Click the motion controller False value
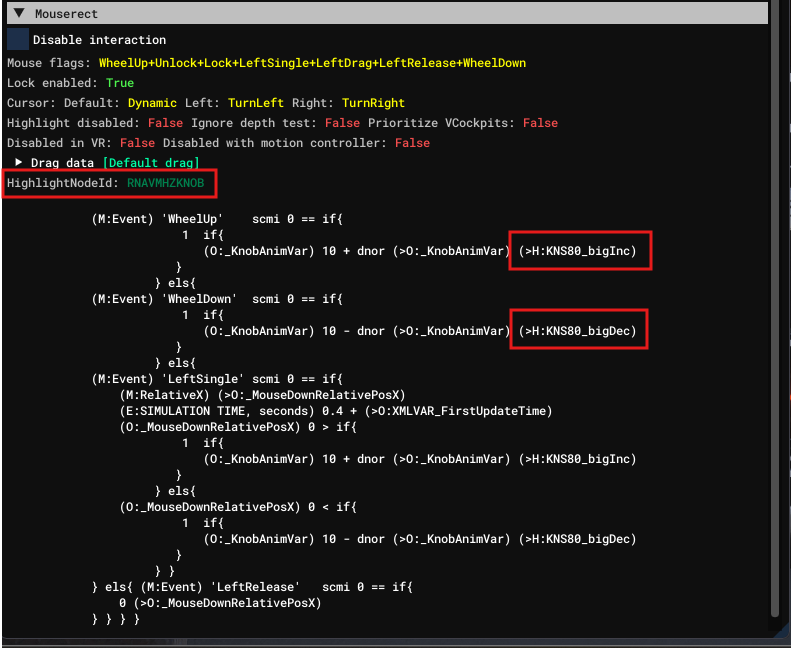The height and width of the screenshot is (648, 791). (x=412, y=143)
